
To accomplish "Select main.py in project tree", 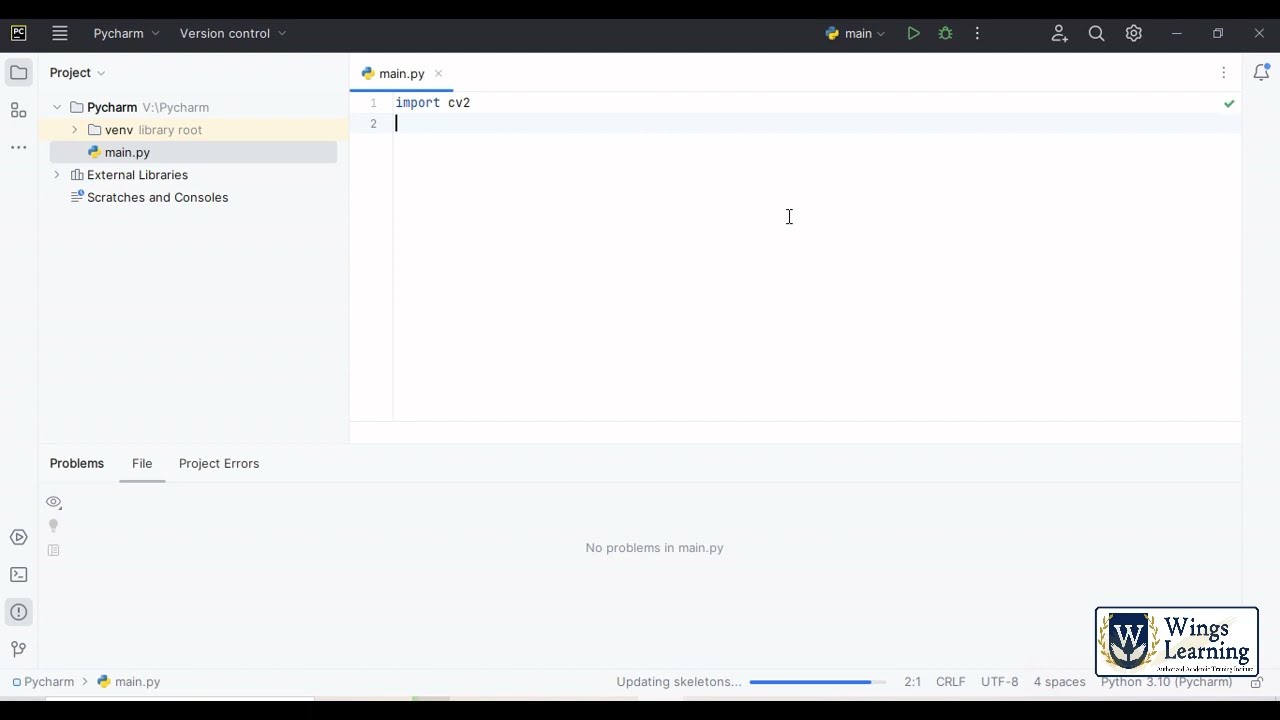I will pyautogui.click(x=193, y=152).
